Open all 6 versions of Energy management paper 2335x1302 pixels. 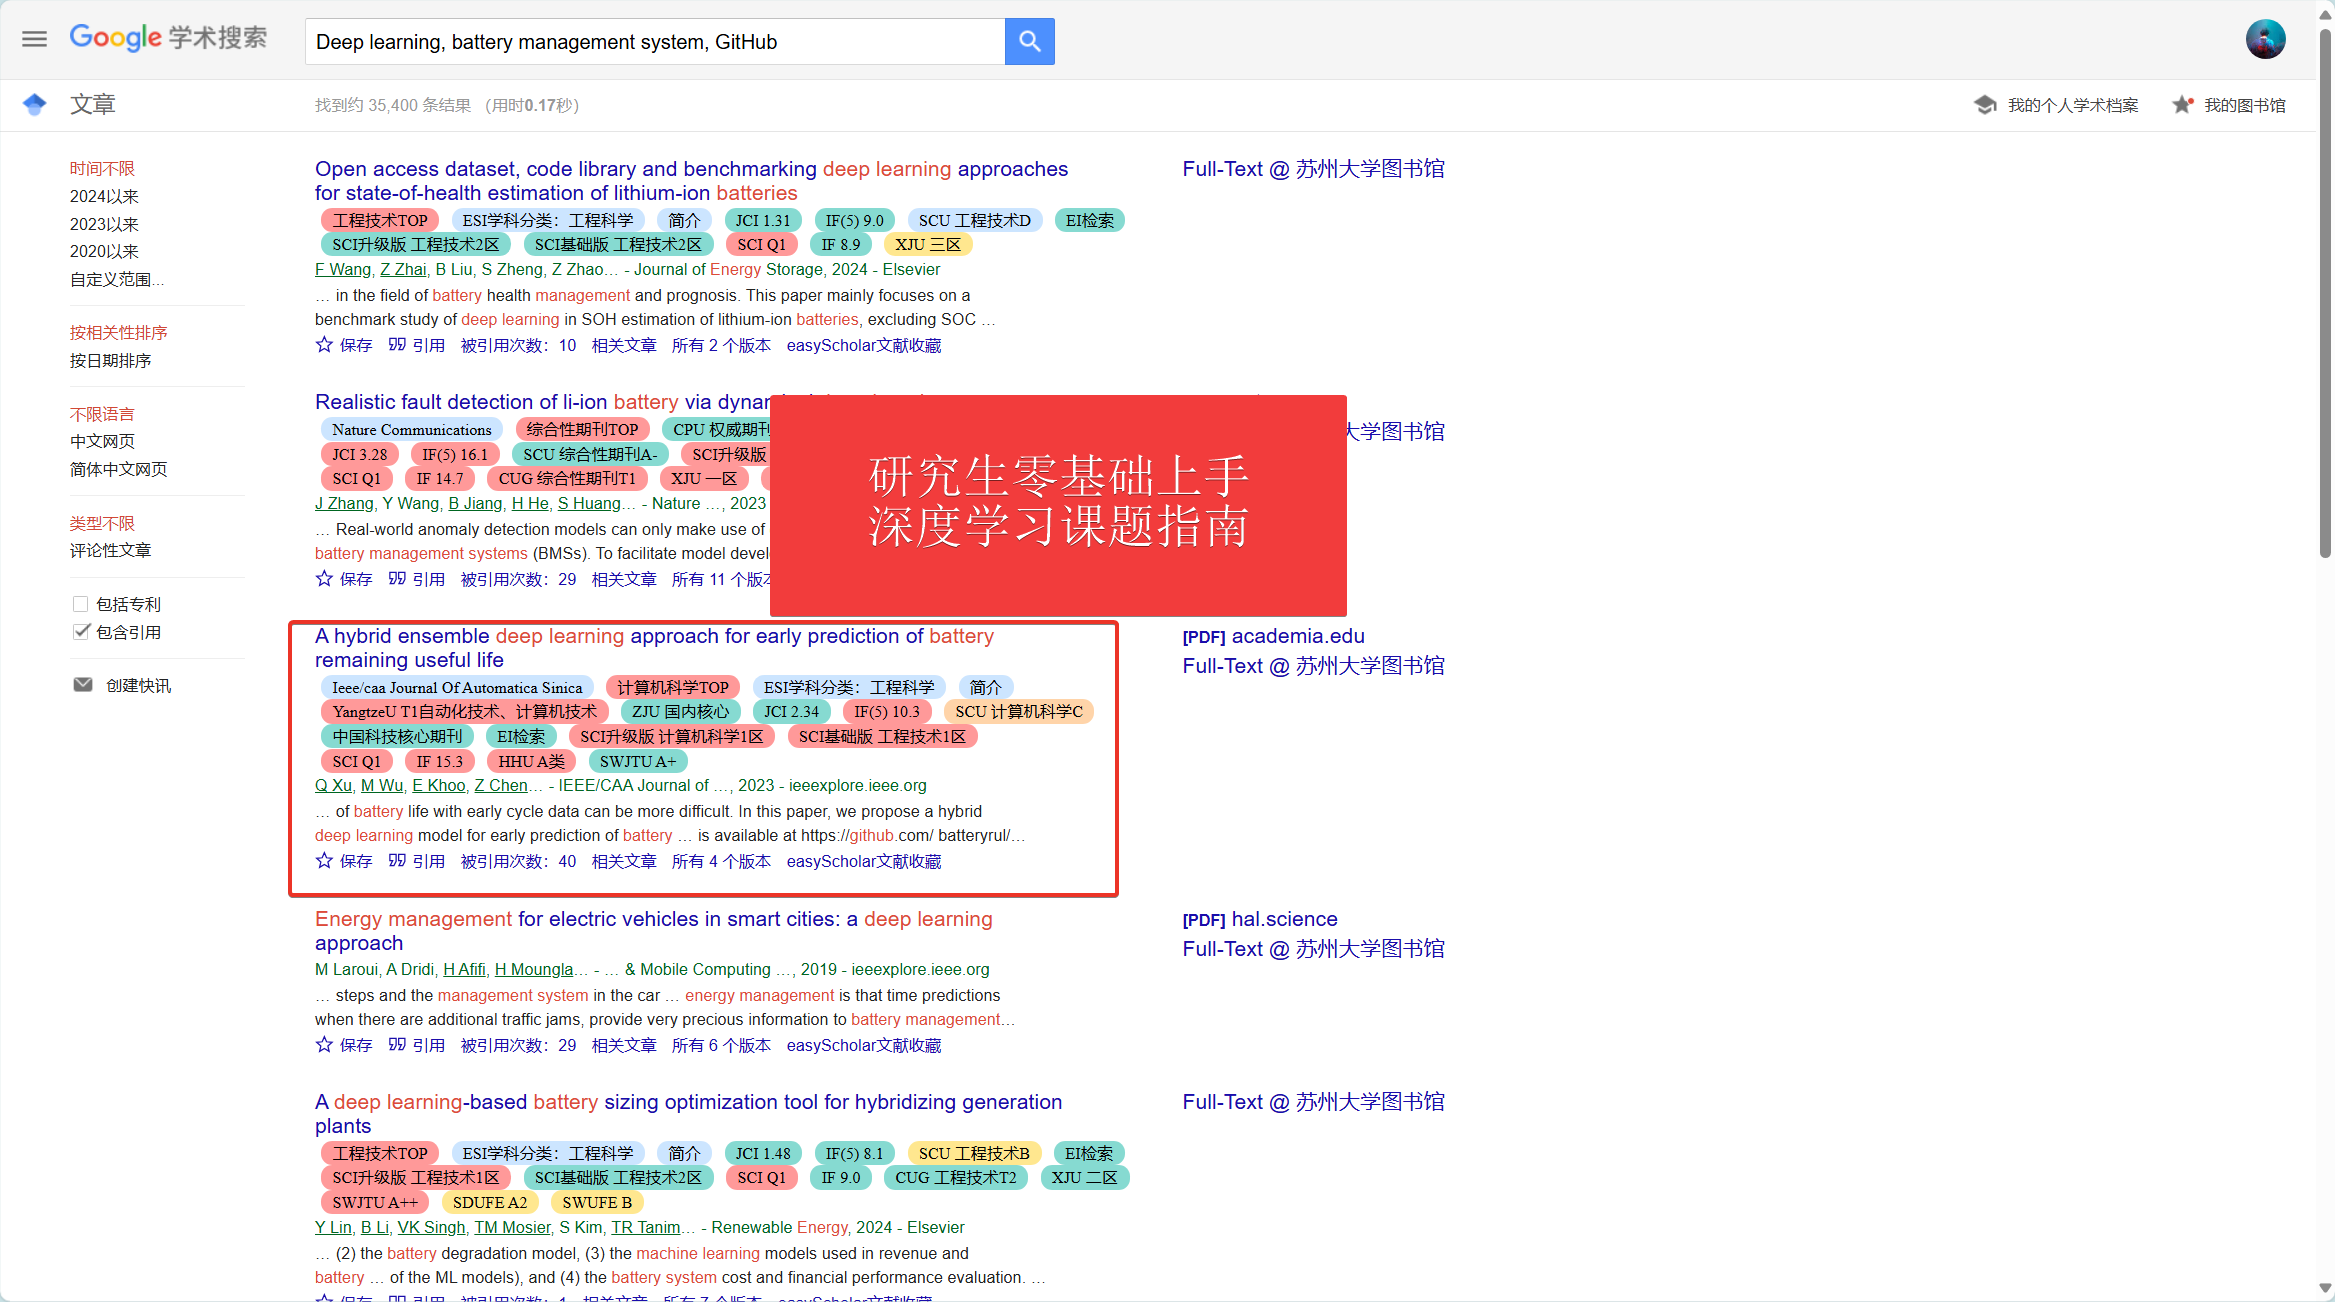coord(721,1045)
